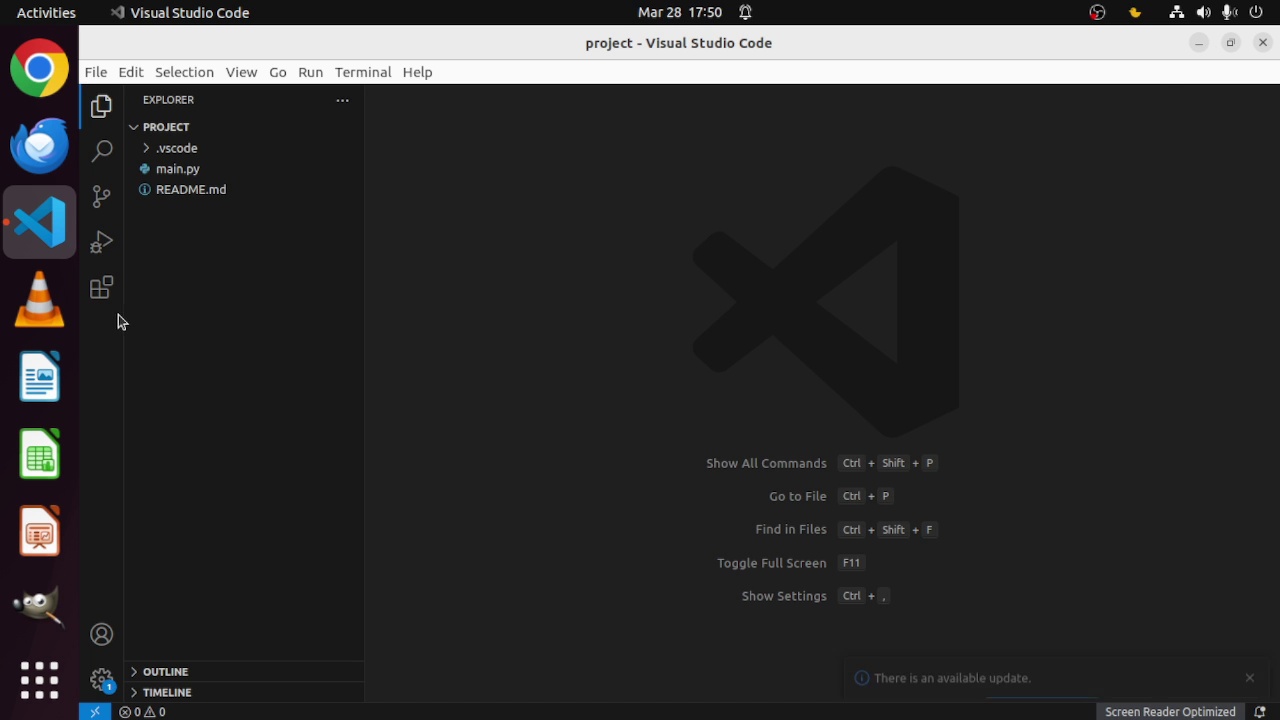Dismiss the available update notification
The height and width of the screenshot is (720, 1280).
[x=1249, y=678]
